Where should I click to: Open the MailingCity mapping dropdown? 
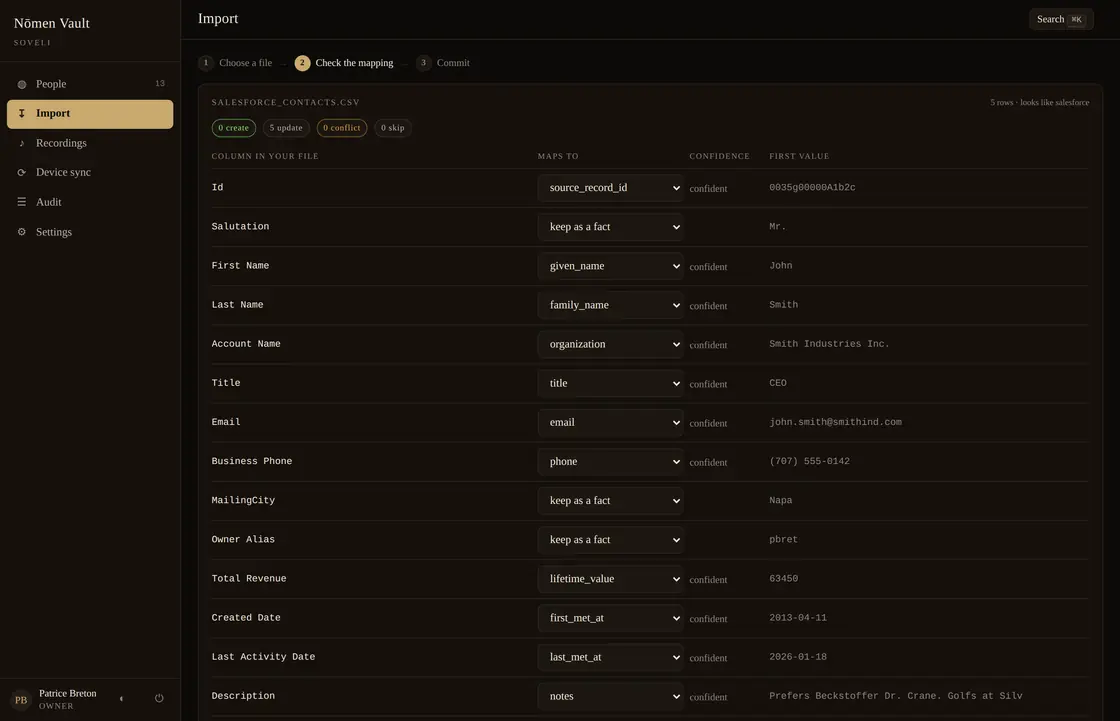coord(610,501)
